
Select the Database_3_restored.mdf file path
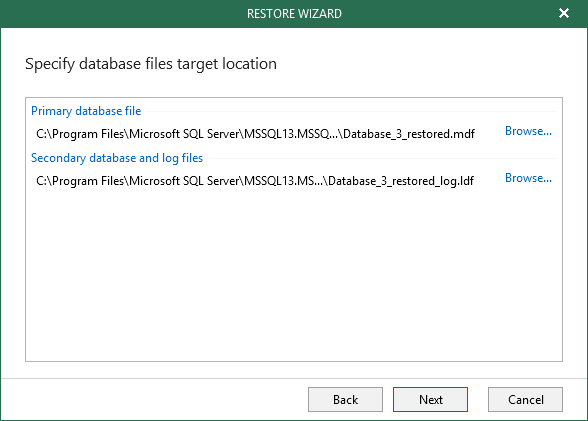click(x=255, y=134)
